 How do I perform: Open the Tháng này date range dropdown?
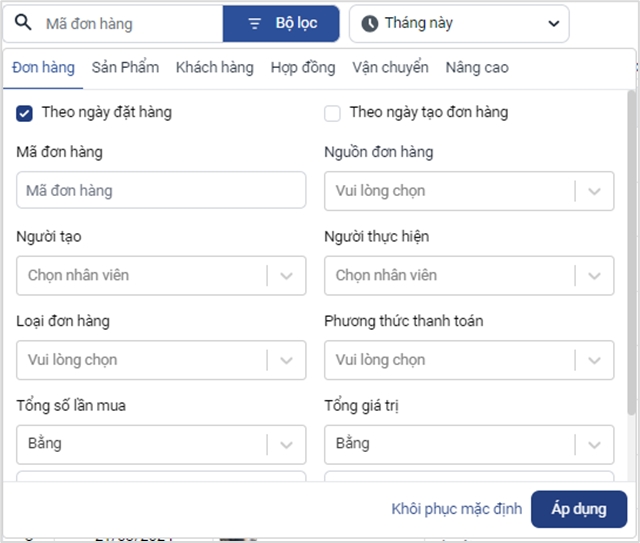pyautogui.click(x=459, y=24)
